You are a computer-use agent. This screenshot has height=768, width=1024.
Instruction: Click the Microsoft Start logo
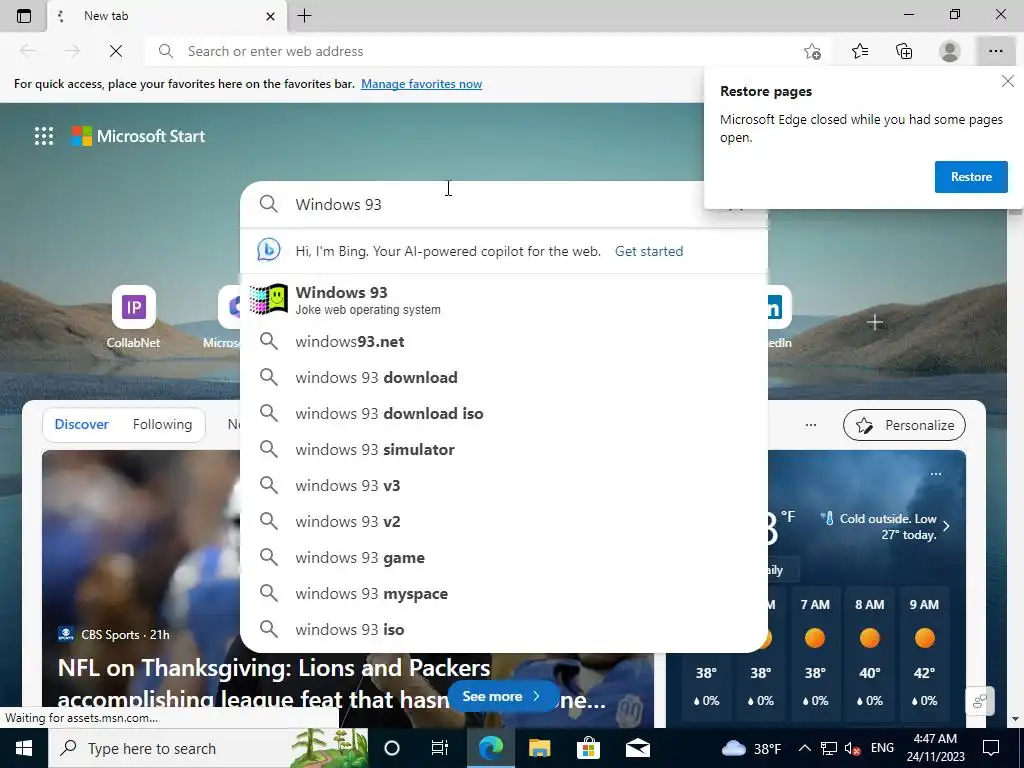(x=138, y=136)
